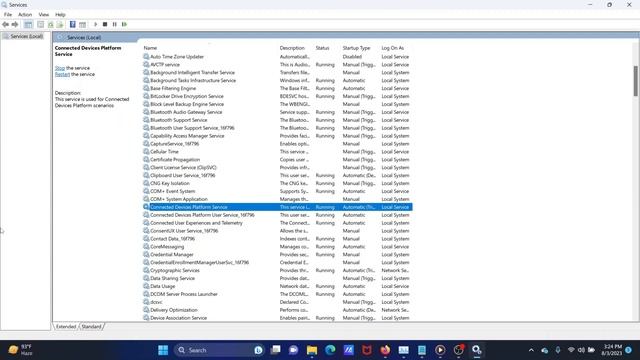Screen dimensions: 640x360
Task: Click the Restart Service toolbar icon
Action: pos(124,24)
